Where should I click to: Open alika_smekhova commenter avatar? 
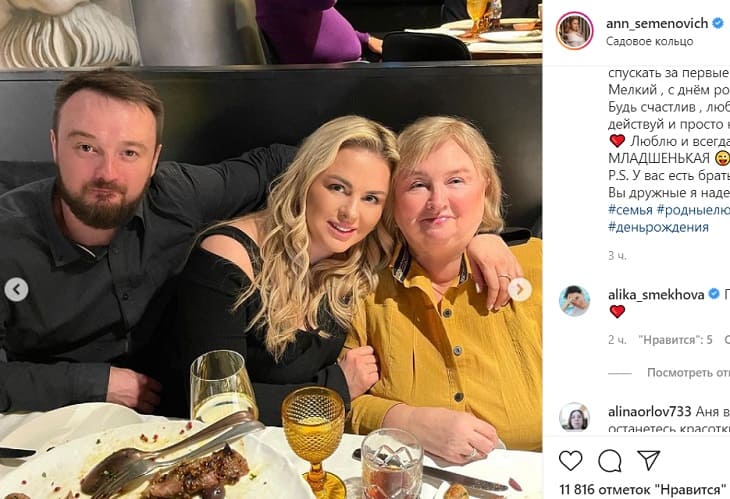pyautogui.click(x=575, y=301)
